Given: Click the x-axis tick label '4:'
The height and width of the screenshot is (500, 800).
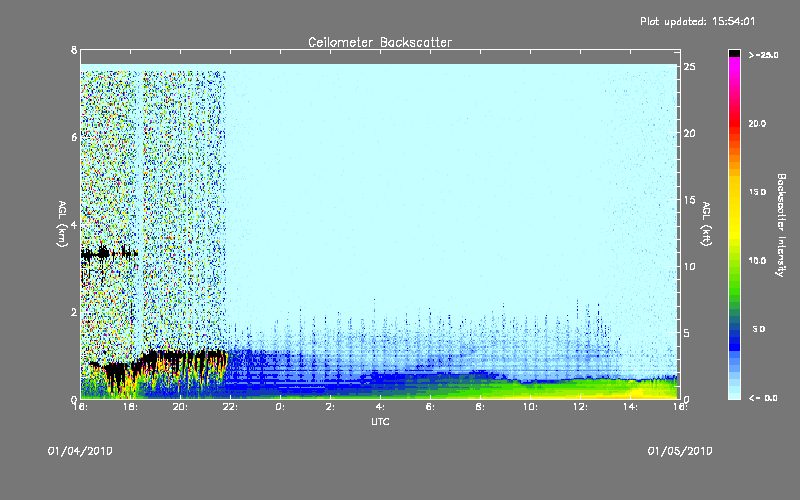Looking at the screenshot, I should point(380,407).
